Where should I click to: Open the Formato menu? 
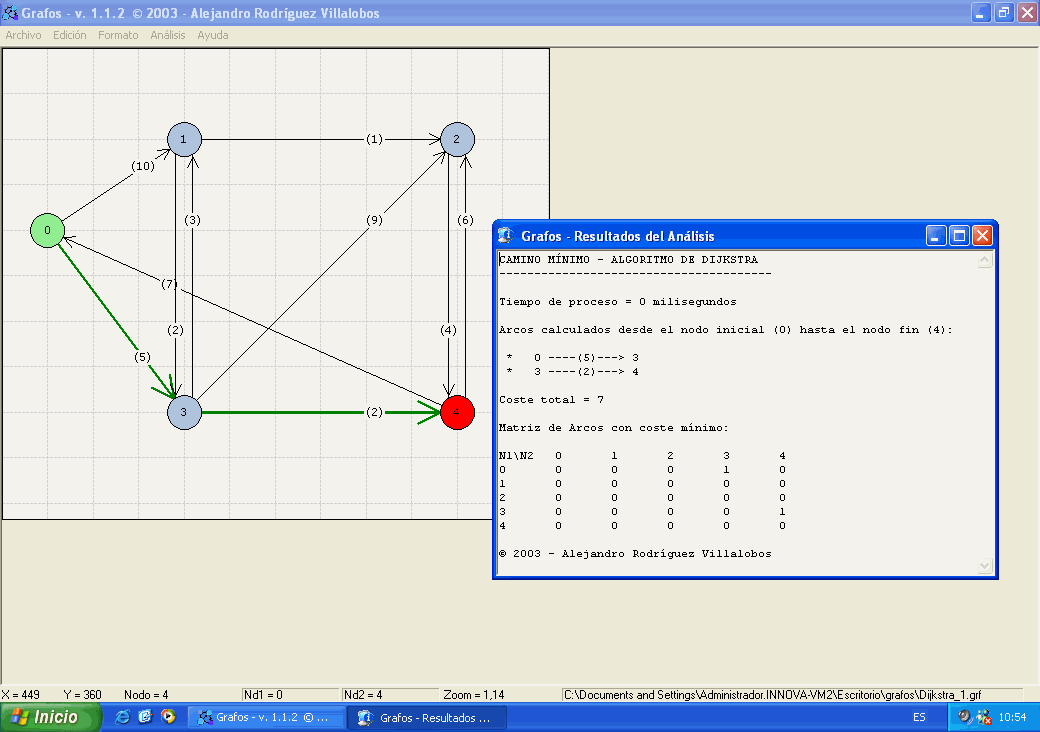[118, 35]
